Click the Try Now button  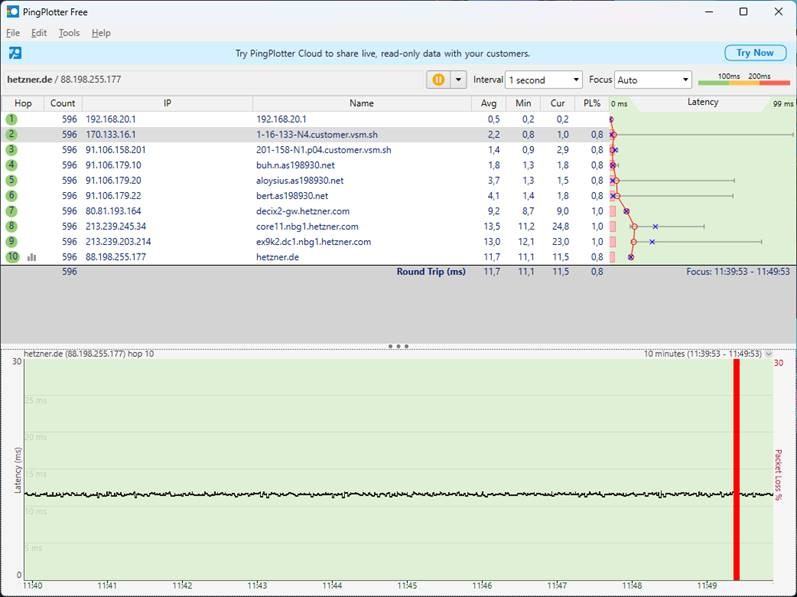click(x=755, y=53)
